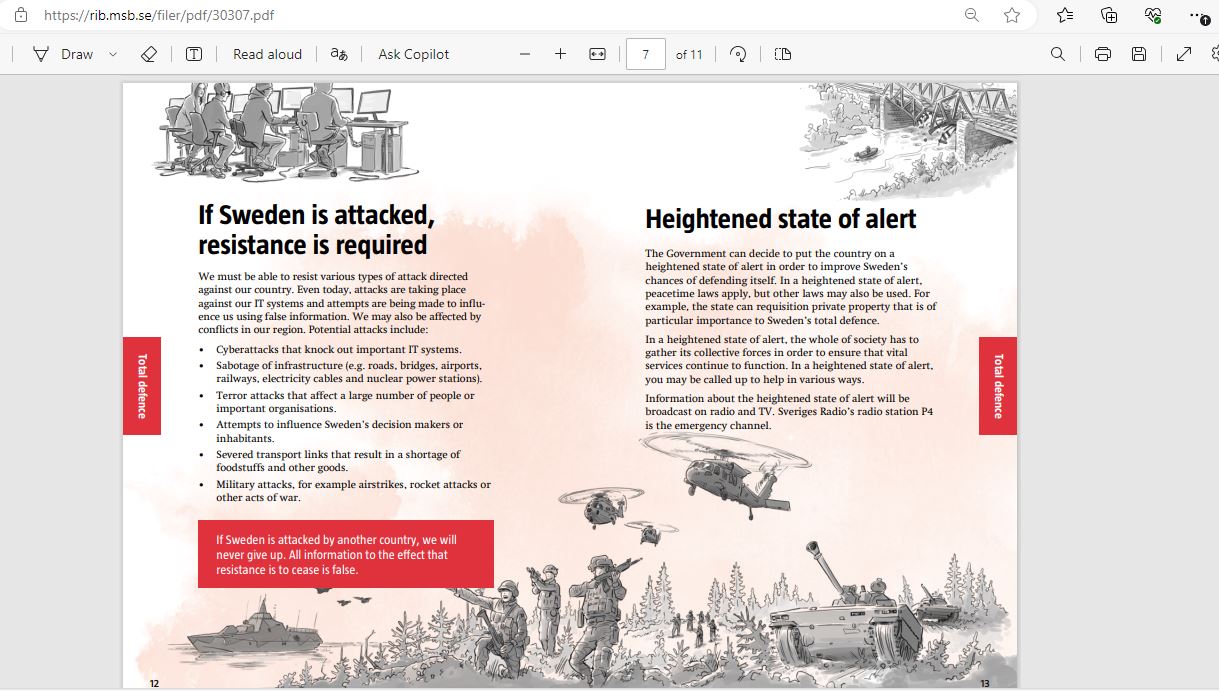View site information lock icon
Viewport: 1219px width, 691px height.
tap(21, 15)
